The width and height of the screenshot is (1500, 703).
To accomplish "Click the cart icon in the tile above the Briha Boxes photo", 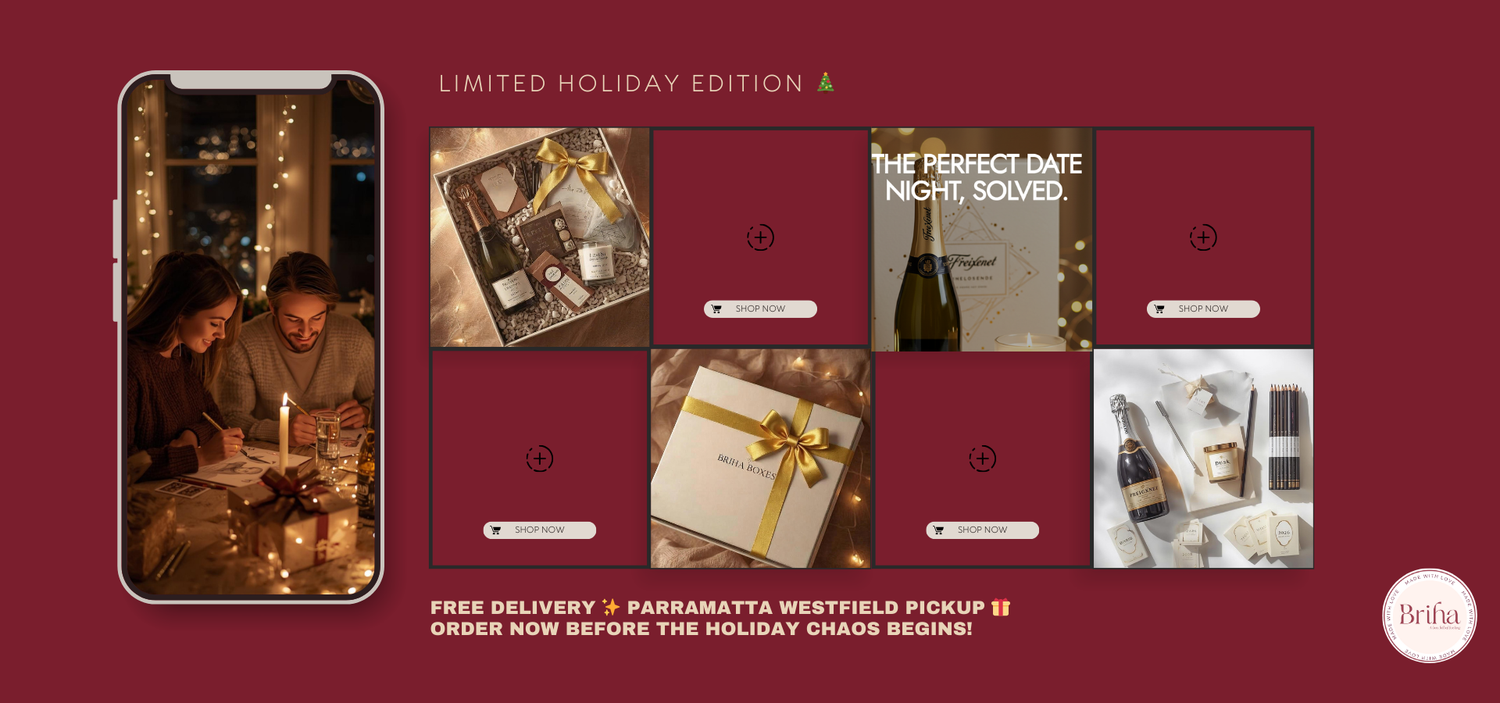I will pyautogui.click(x=717, y=309).
